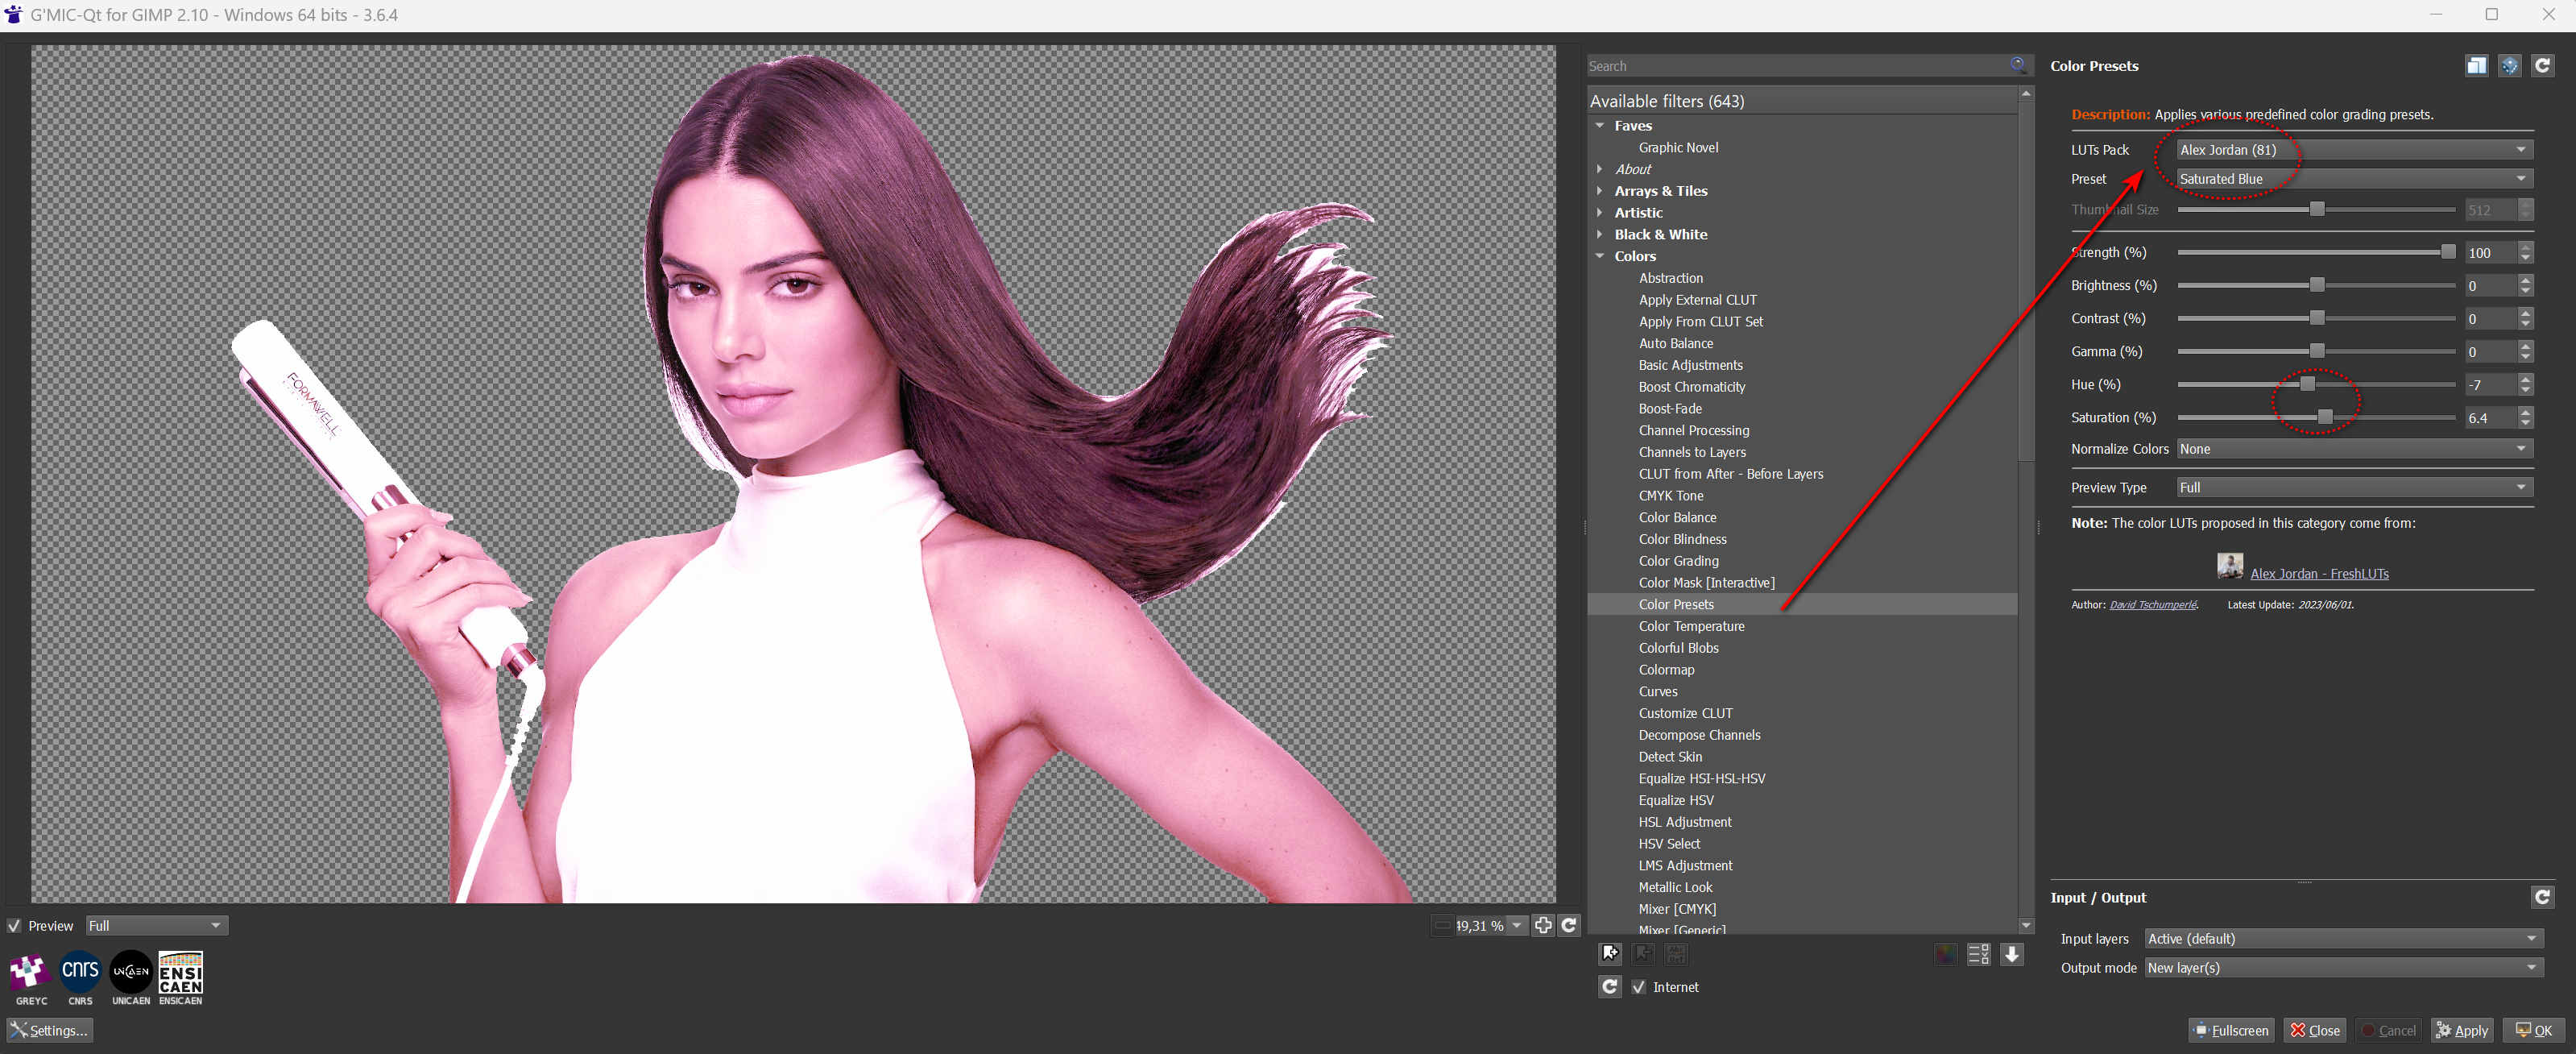2576x1054 pixels.
Task: Click the filter Search input field
Action: (1795, 66)
